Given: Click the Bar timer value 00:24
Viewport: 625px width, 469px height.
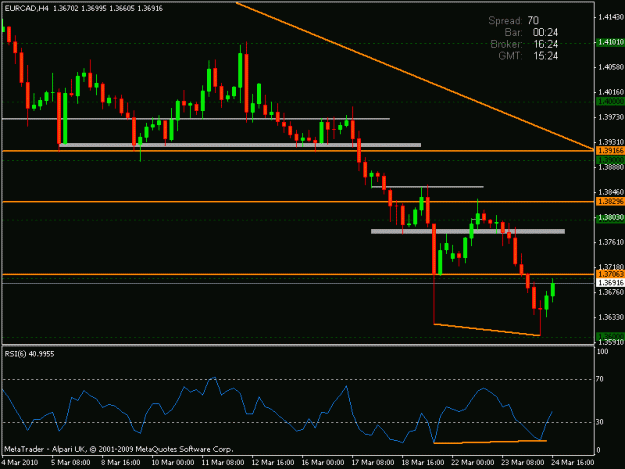Looking at the screenshot, I should tap(545, 32).
